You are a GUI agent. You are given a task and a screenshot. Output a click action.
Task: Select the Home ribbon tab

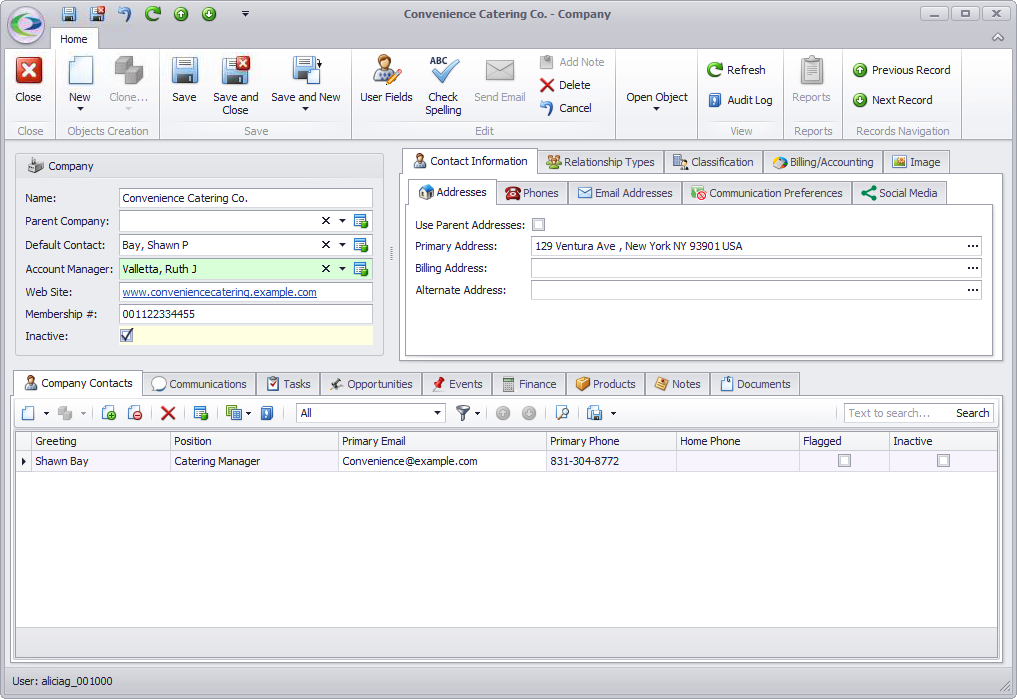tap(73, 39)
